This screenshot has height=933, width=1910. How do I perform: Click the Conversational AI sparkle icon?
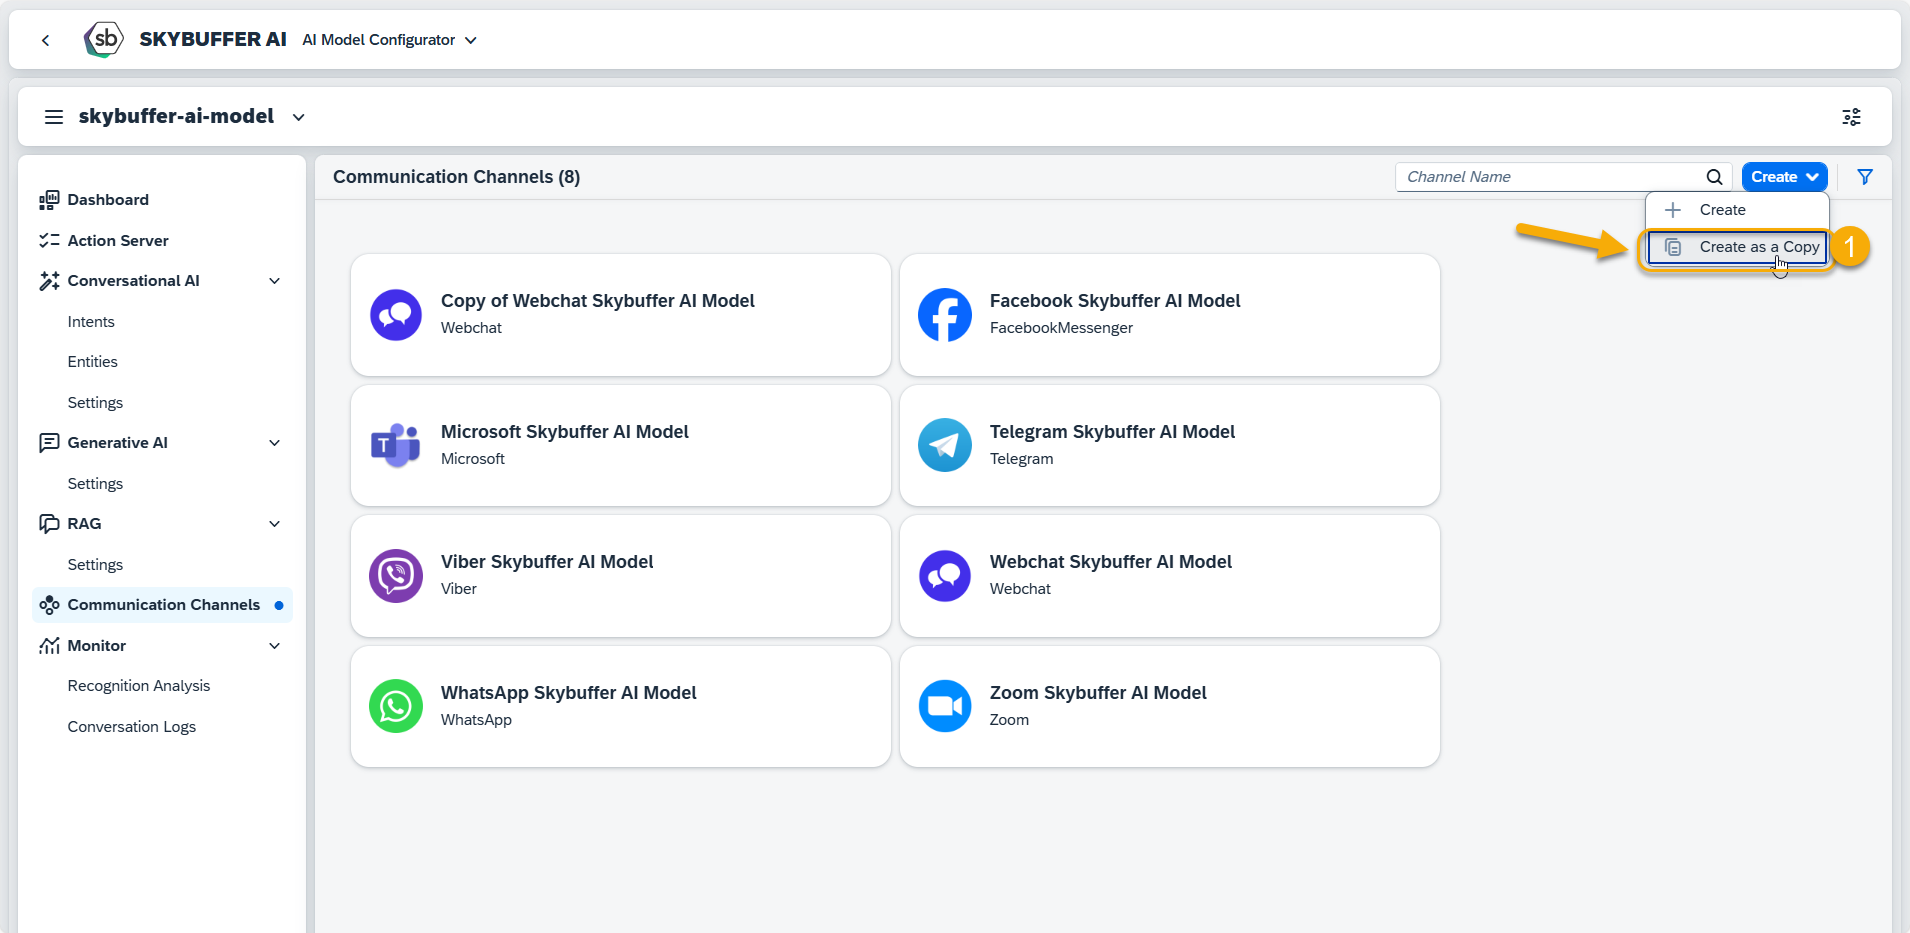tap(49, 281)
